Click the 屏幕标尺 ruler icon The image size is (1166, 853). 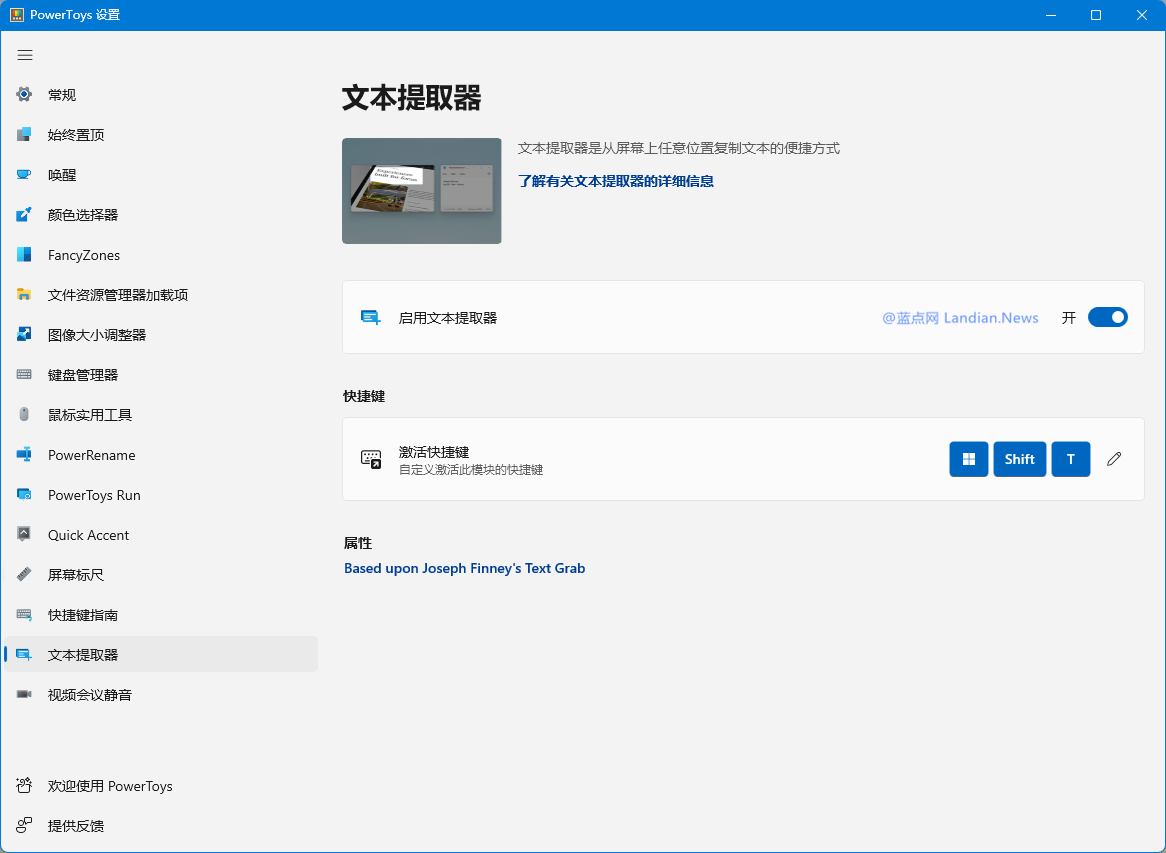point(24,575)
